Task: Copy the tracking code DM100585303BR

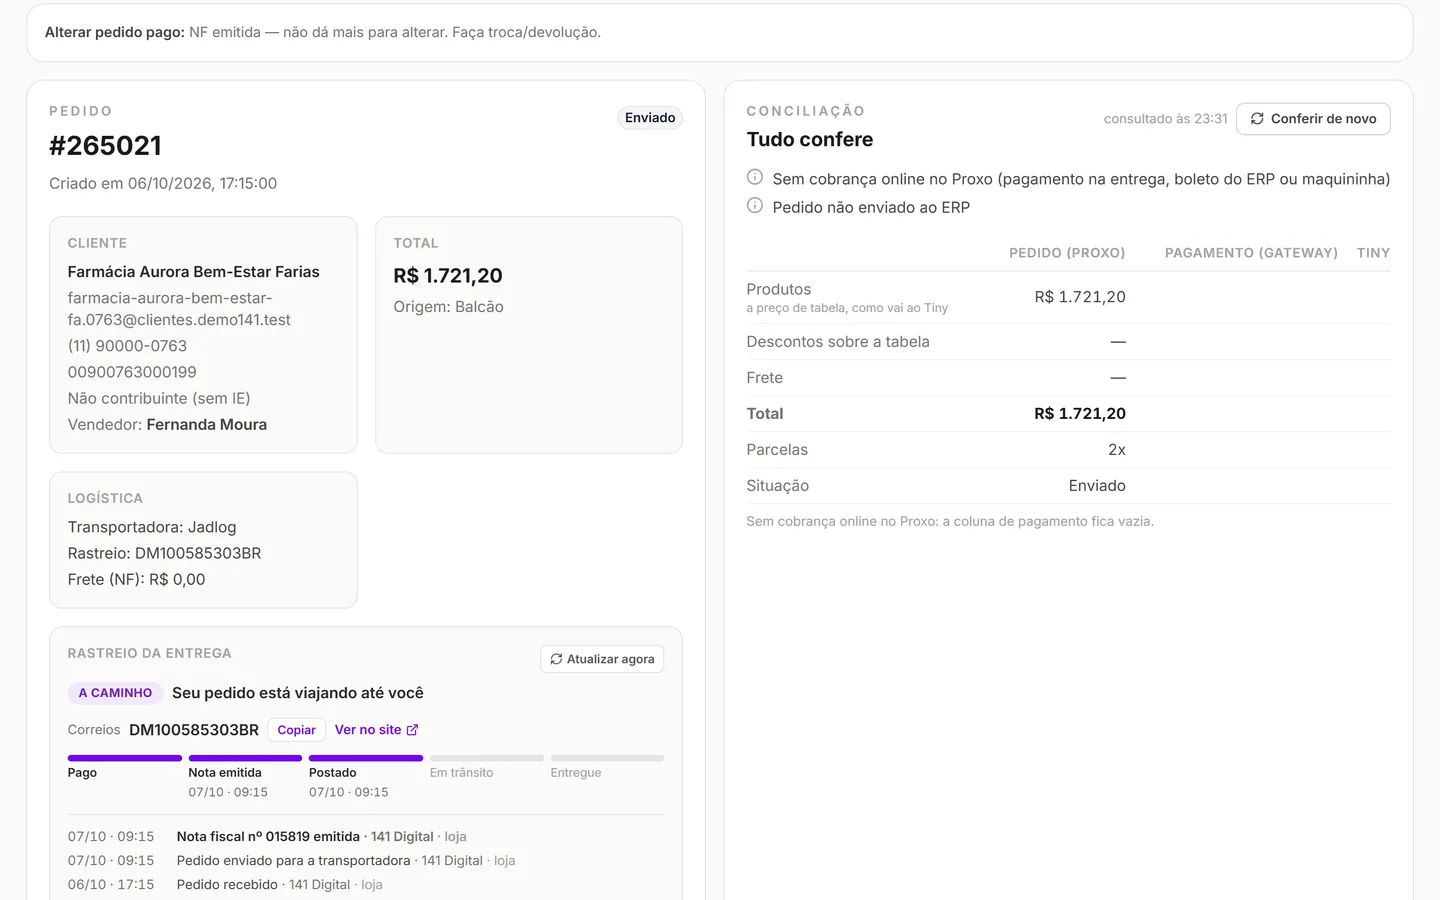Action: [296, 730]
